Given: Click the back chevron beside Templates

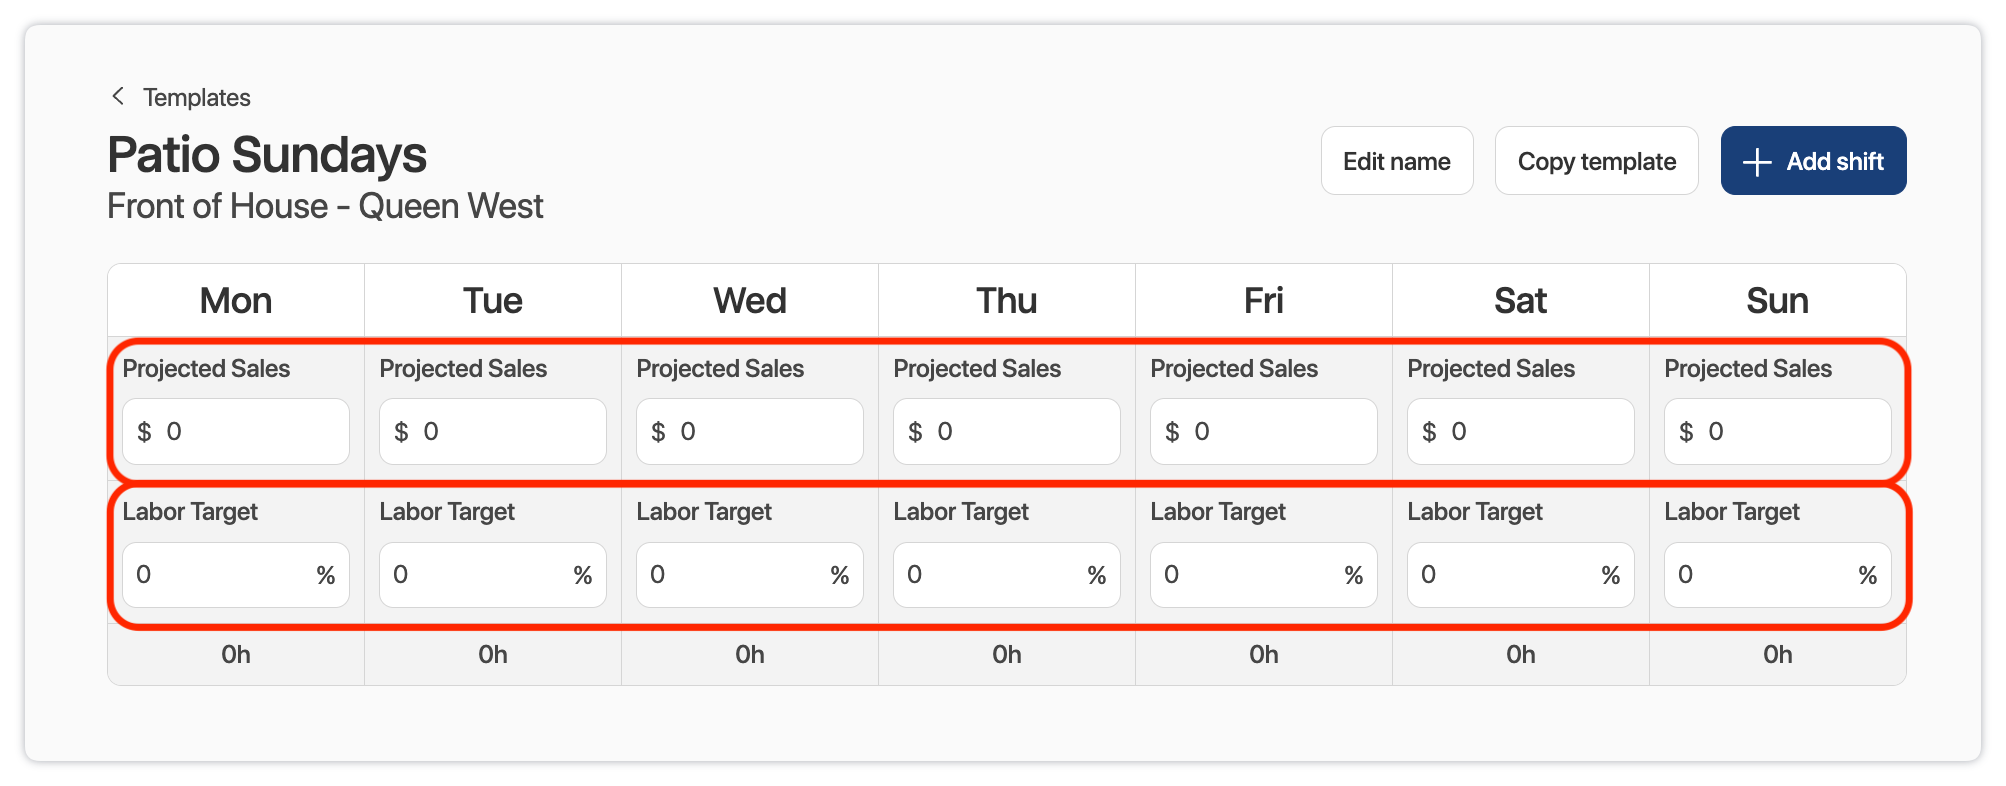Looking at the screenshot, I should 118,96.
